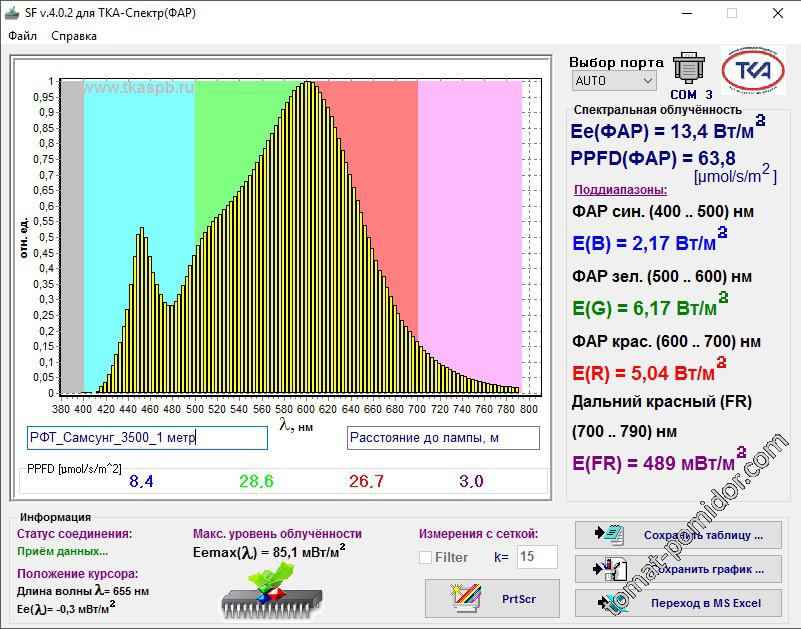
Task: Click the lamp name field РФТ_Самсунг_3500_1 метр
Action: click(x=147, y=438)
